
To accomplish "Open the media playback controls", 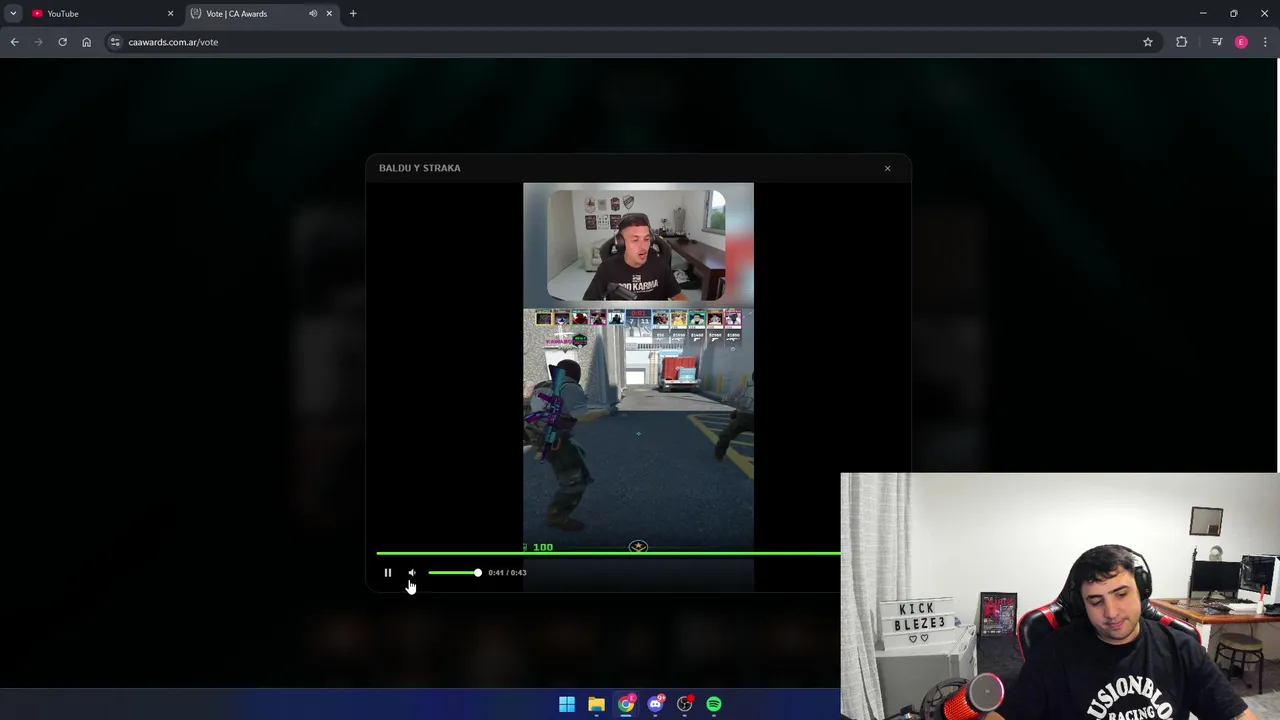I will pos(1217,42).
